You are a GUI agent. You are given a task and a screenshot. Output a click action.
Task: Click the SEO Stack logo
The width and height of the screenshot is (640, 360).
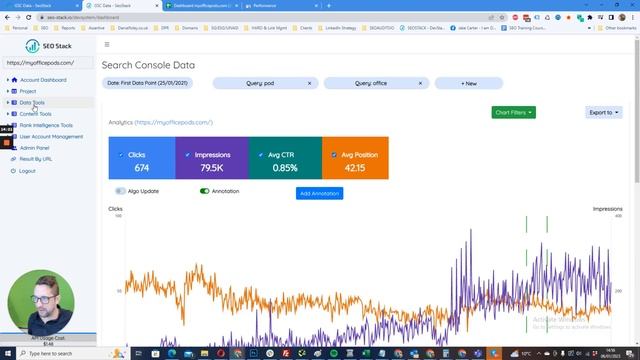48,46
